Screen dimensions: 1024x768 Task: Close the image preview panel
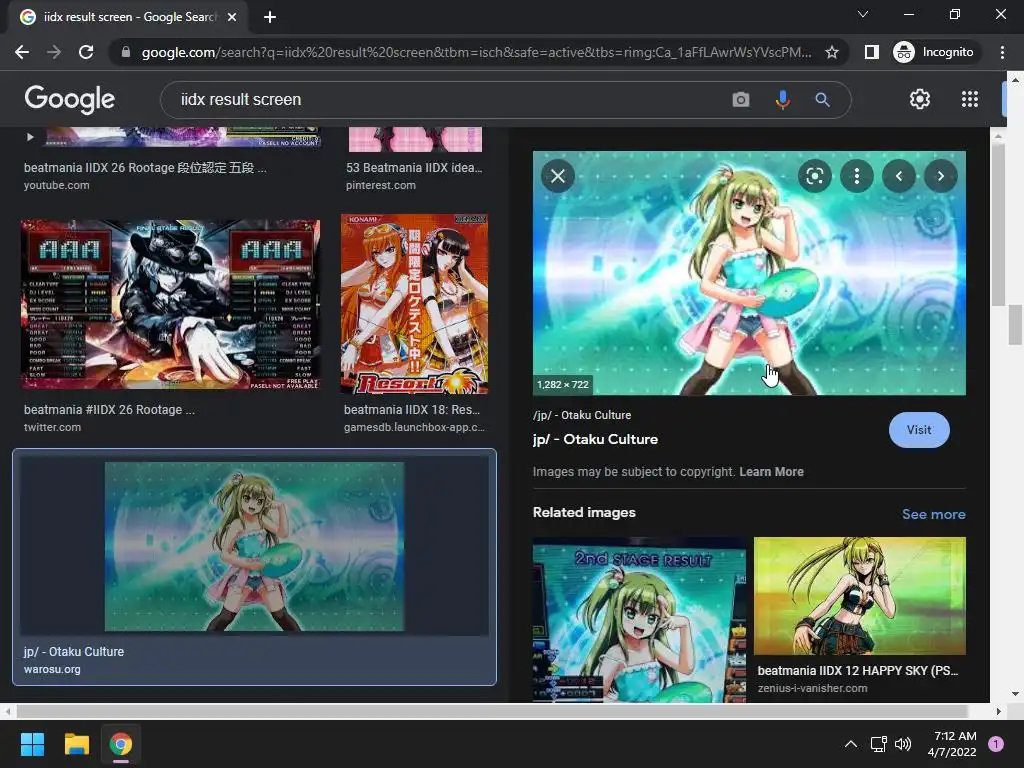(558, 176)
